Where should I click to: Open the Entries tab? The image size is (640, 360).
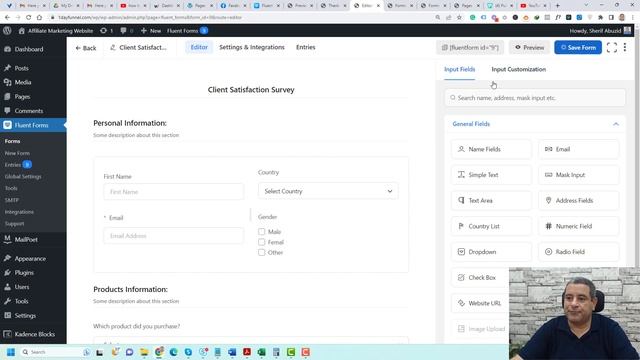[x=306, y=47]
